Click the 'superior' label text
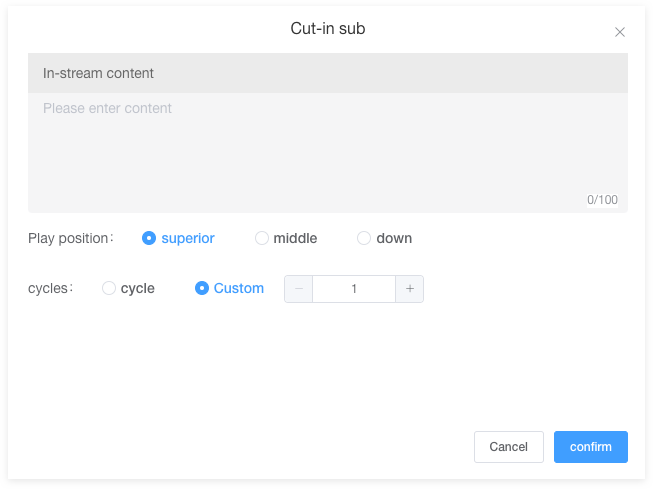 (188, 238)
